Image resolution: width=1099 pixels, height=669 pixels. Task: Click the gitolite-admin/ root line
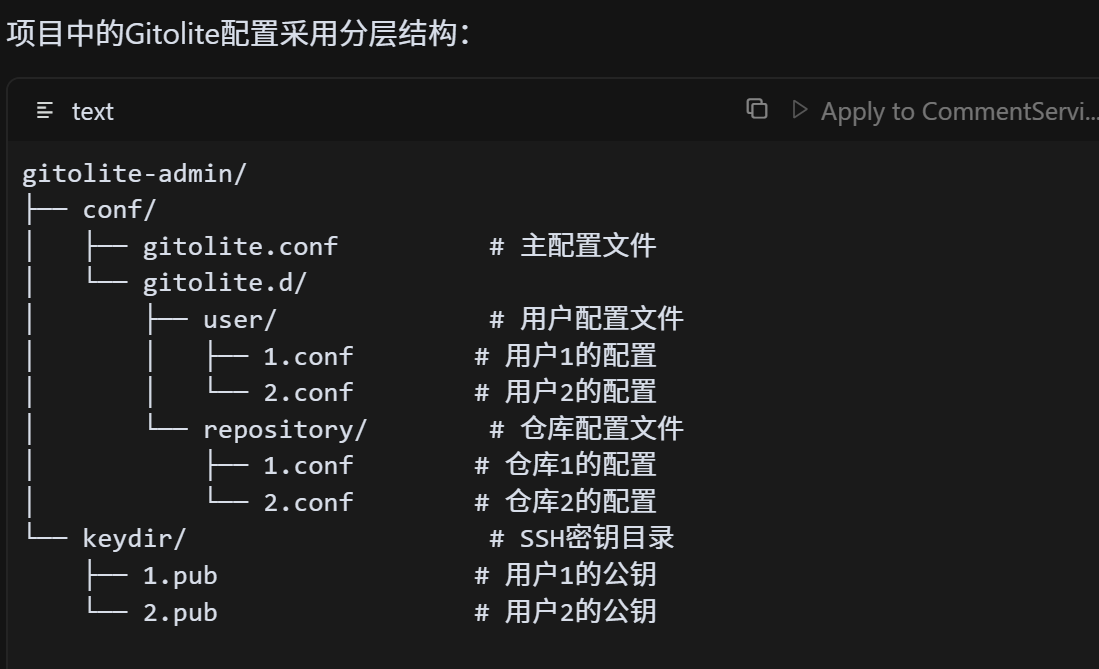(134, 173)
